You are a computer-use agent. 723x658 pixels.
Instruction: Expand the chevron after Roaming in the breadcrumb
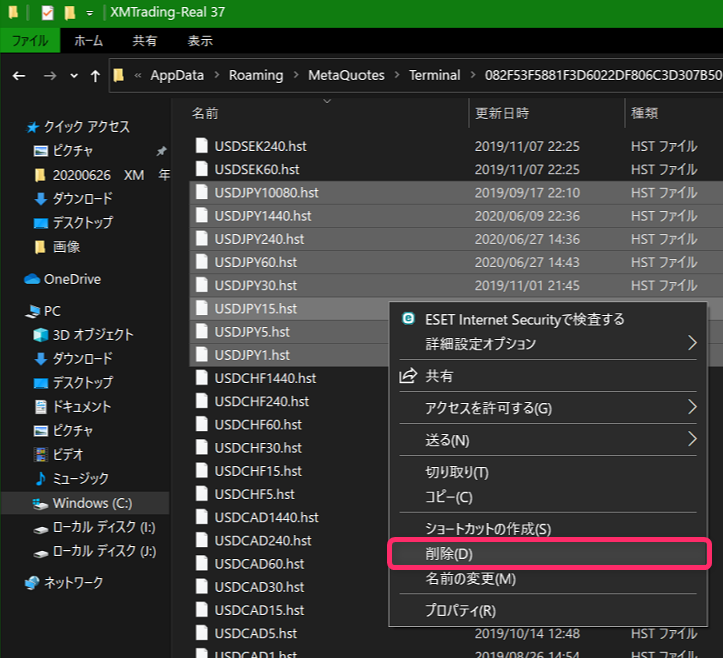(x=296, y=75)
